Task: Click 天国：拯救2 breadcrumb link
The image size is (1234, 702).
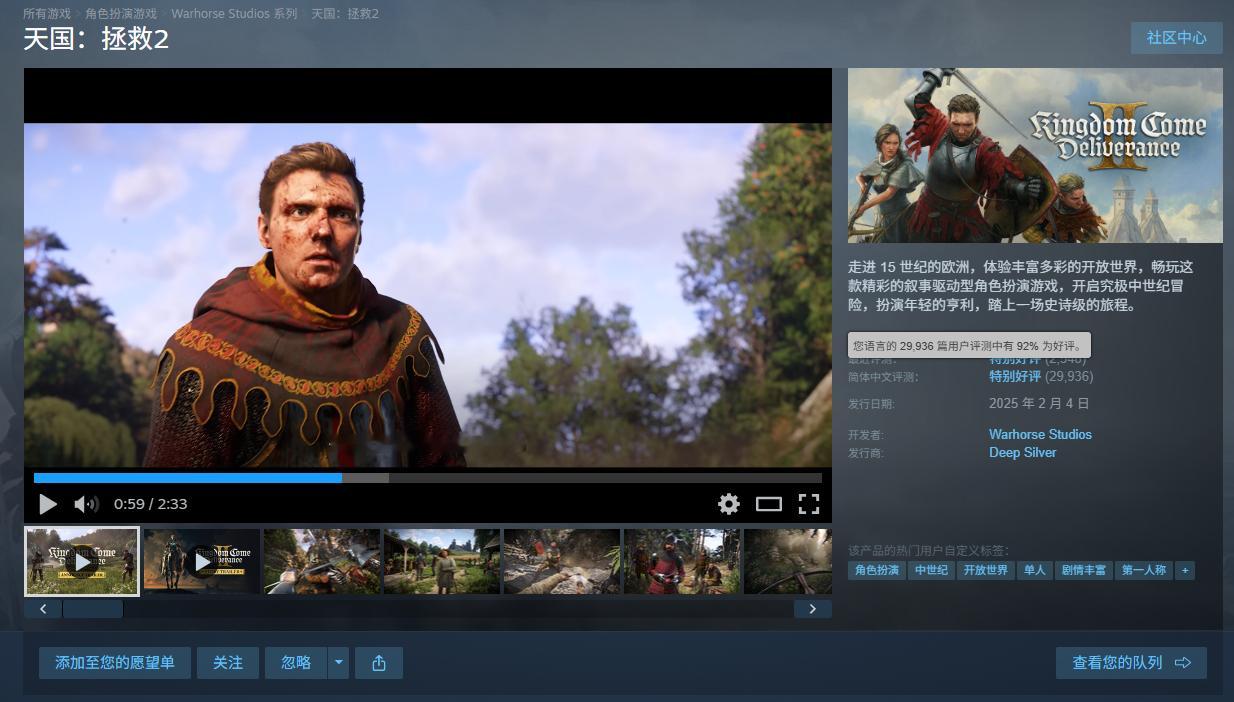Action: pos(345,14)
